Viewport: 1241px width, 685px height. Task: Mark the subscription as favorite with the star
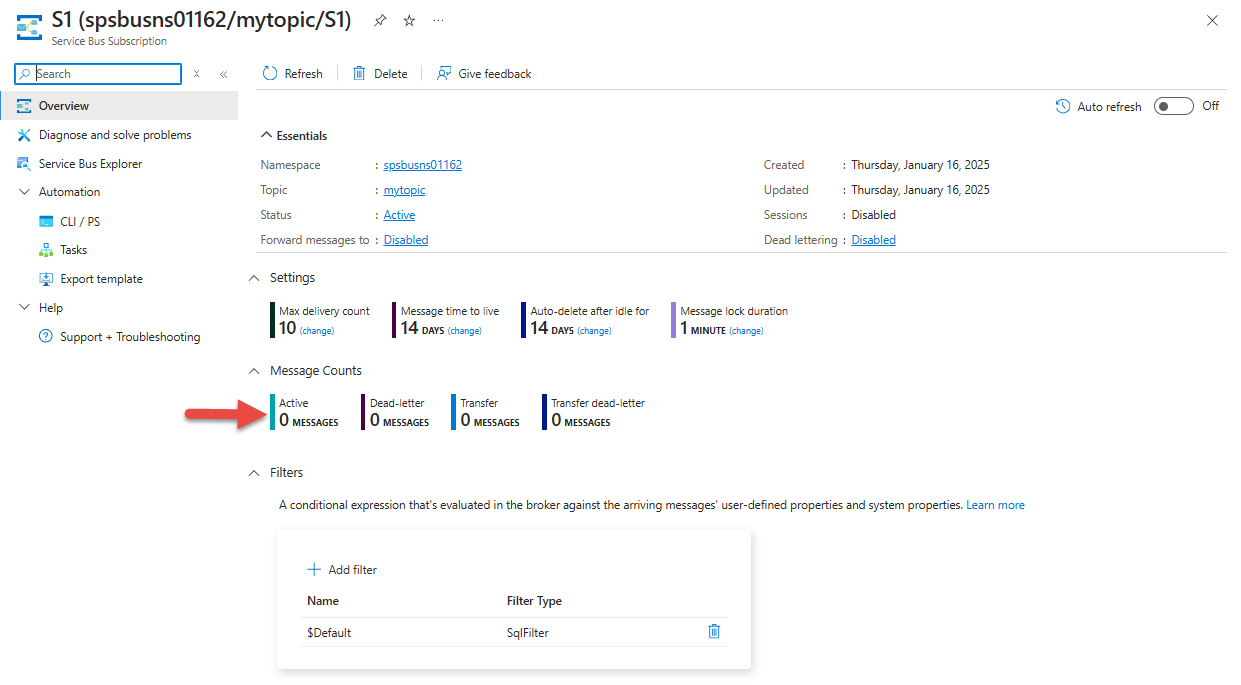[x=409, y=21]
